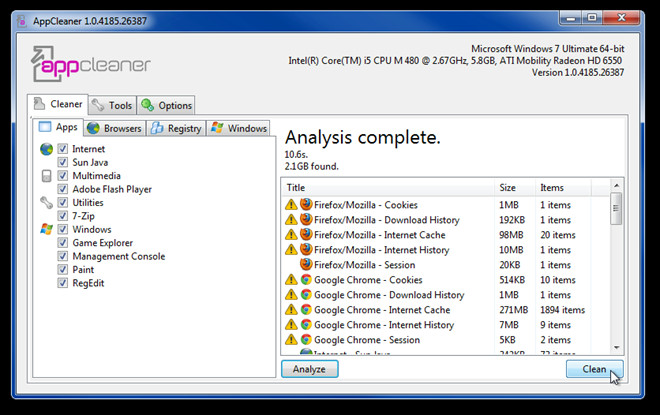Click warning icon for Firefox Internet Cache

coord(291,235)
